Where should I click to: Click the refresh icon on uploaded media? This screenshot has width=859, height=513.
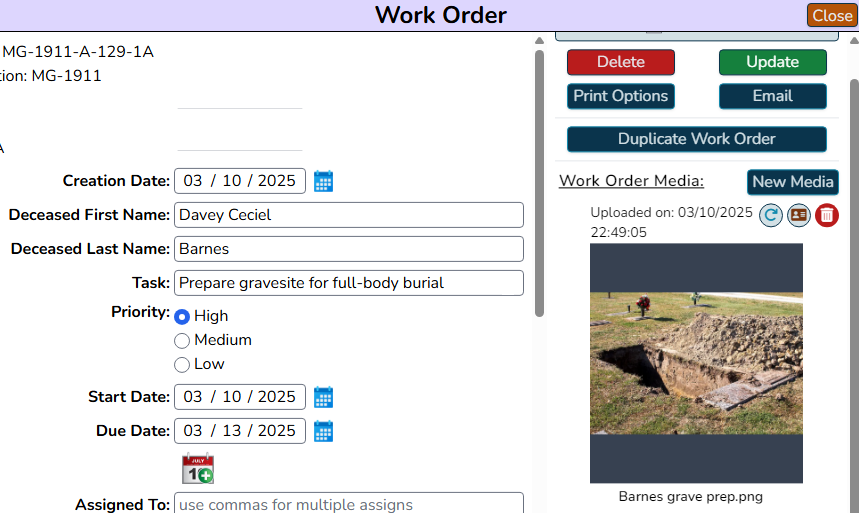771,215
